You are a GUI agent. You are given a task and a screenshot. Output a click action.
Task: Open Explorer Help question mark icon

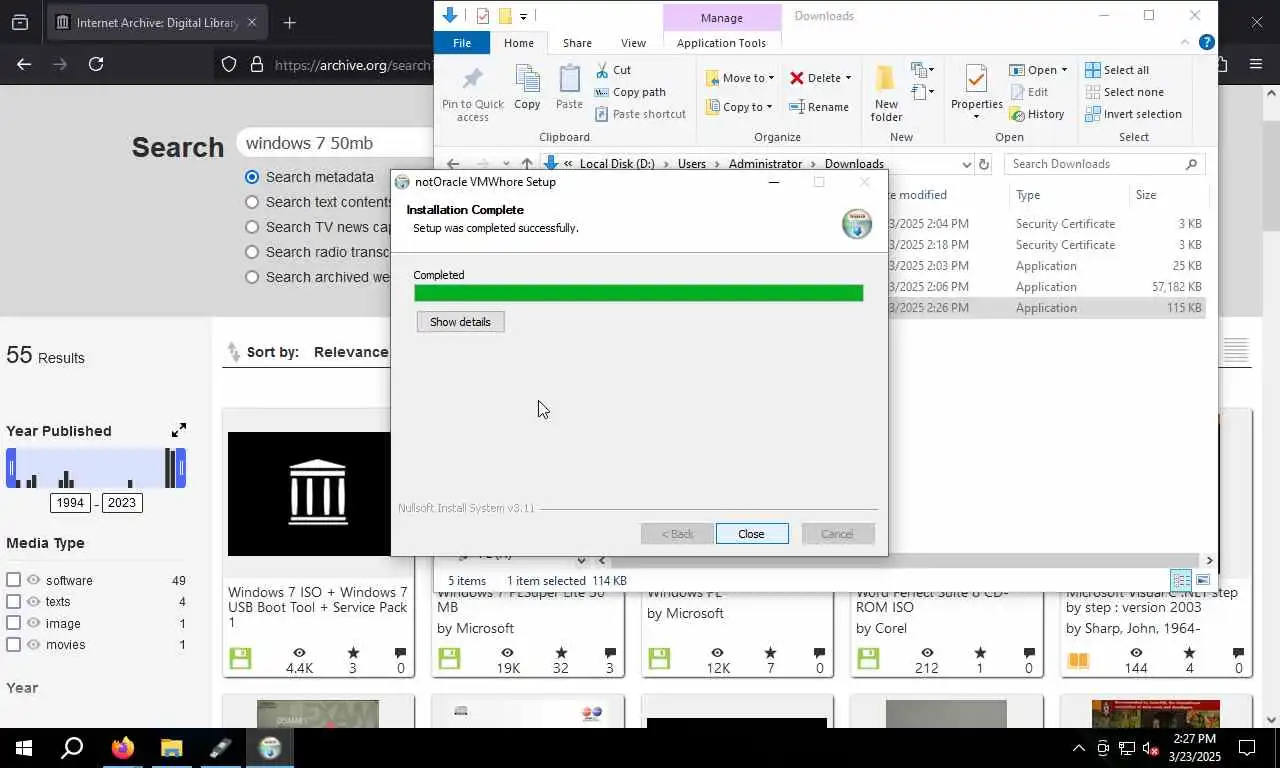point(1207,43)
